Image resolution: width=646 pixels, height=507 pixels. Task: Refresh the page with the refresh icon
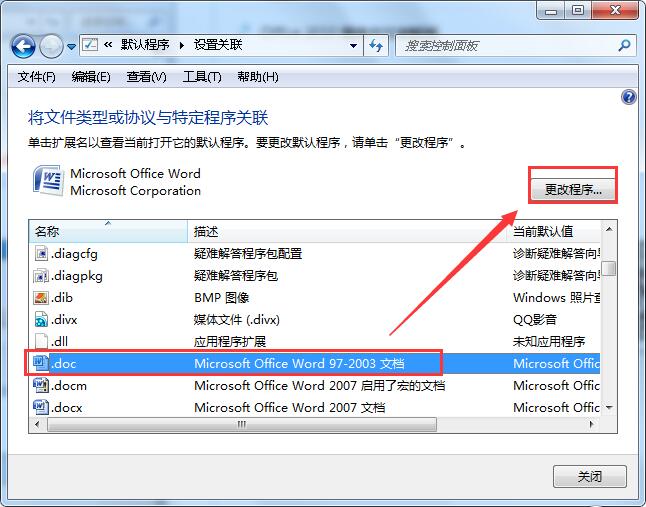376,45
